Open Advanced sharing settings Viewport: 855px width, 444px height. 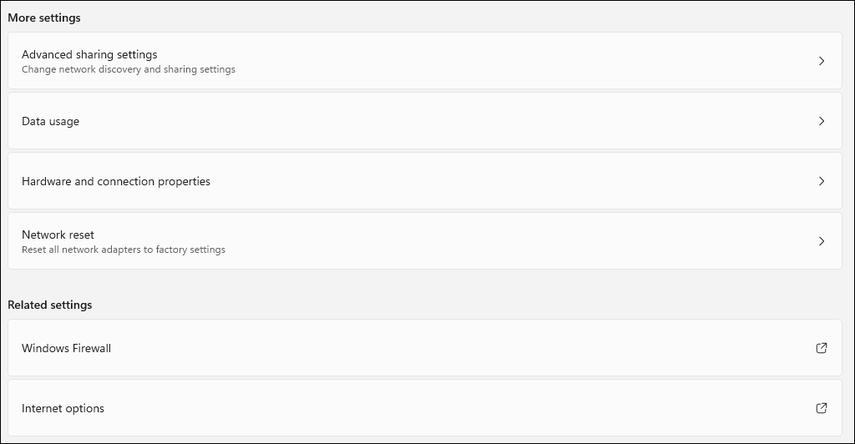click(x=89, y=54)
